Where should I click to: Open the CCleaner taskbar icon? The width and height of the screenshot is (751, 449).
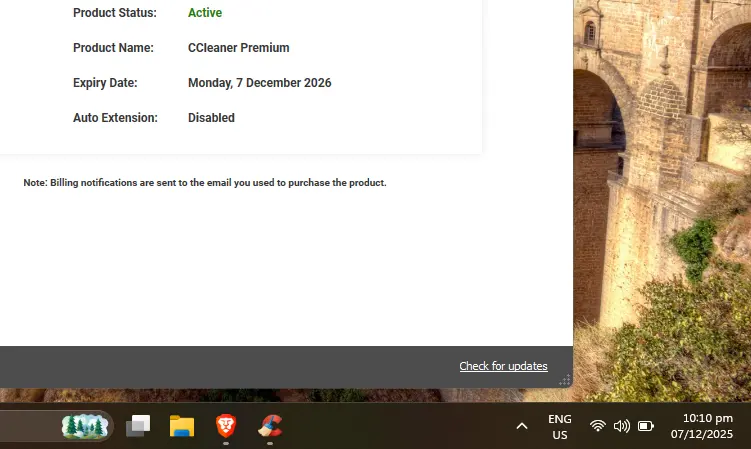tap(270, 426)
